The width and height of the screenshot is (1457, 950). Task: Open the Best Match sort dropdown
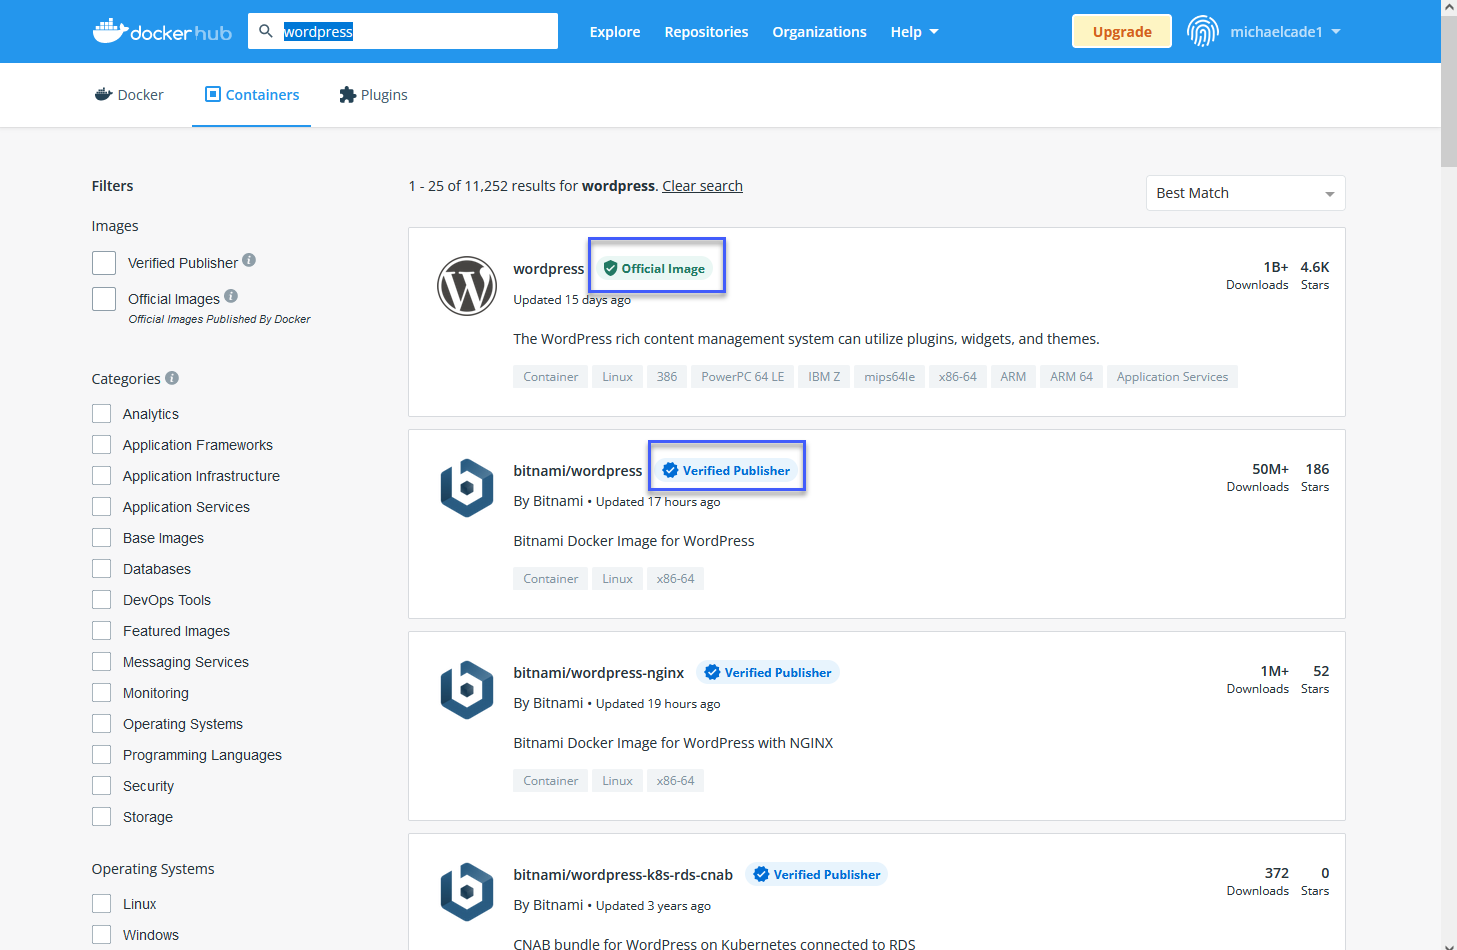1244,192
